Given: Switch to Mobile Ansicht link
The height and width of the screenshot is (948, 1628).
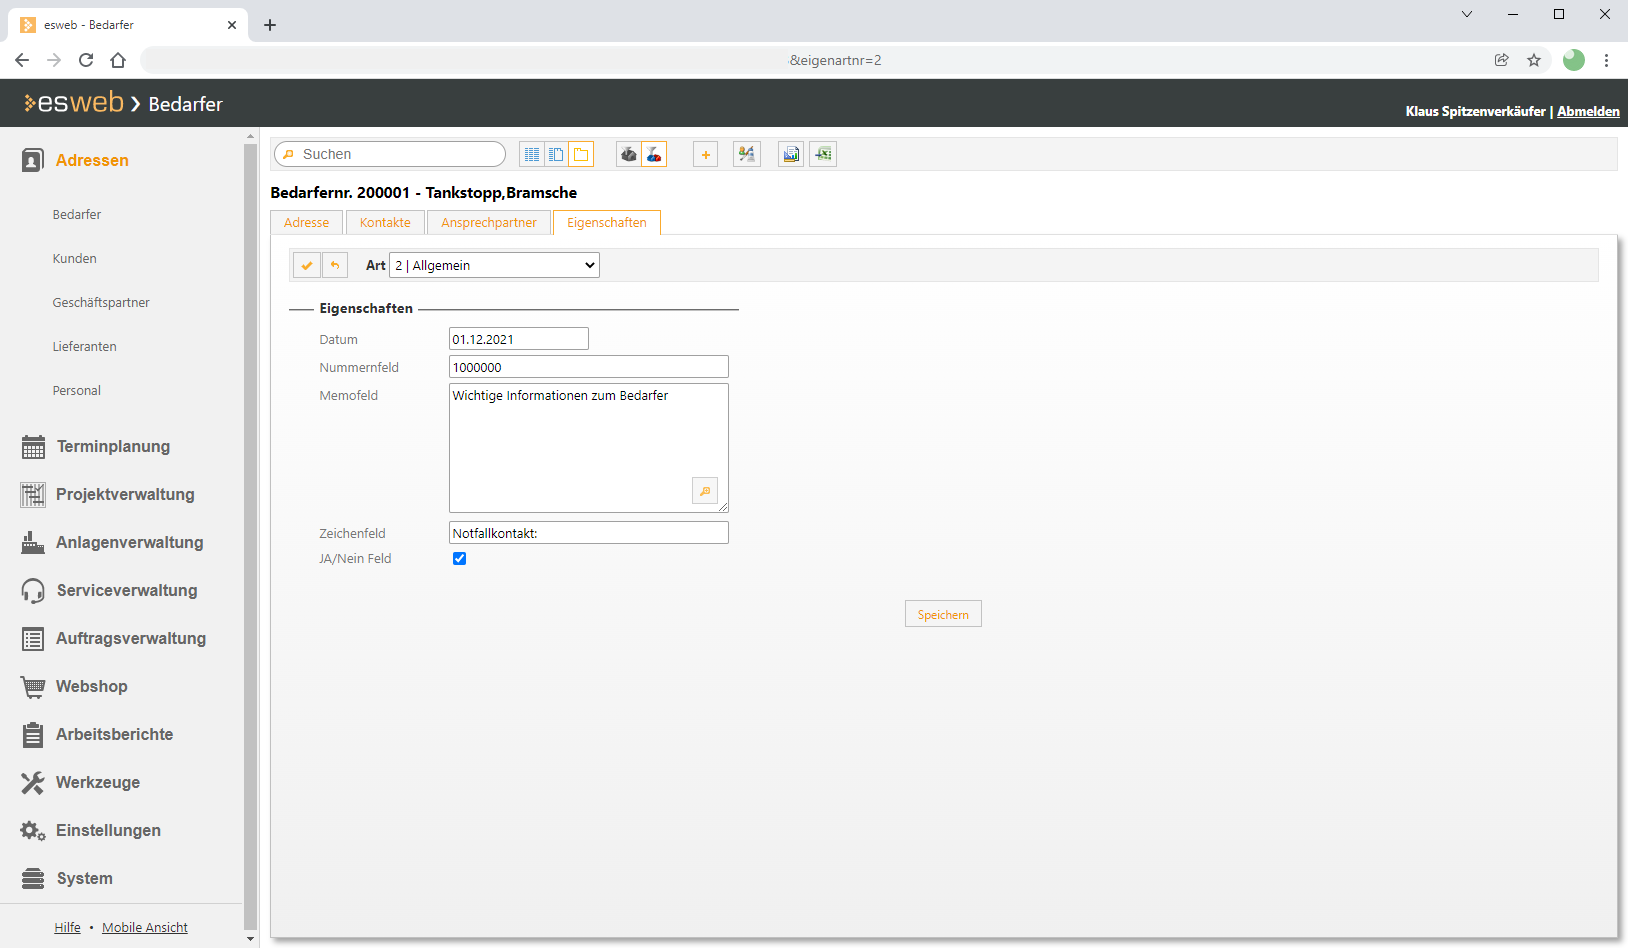Looking at the screenshot, I should 145,928.
